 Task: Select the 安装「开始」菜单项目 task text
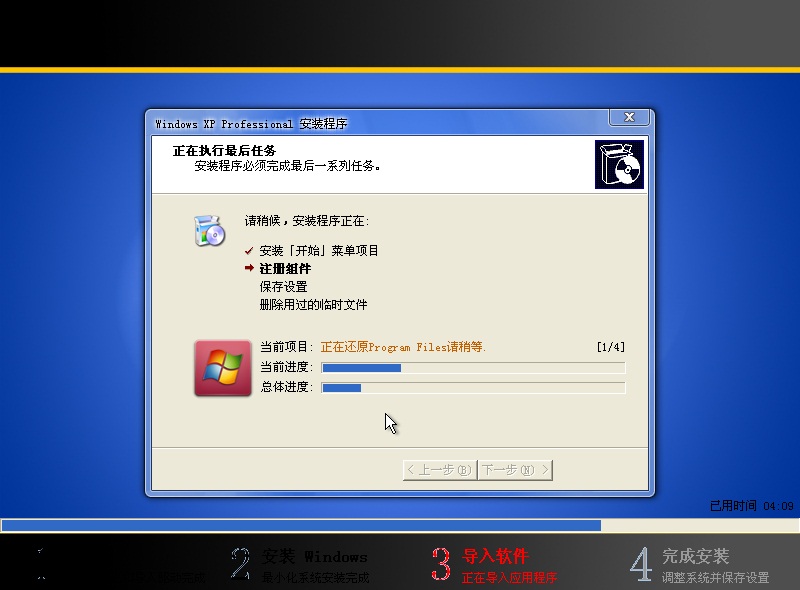pyautogui.click(x=319, y=251)
